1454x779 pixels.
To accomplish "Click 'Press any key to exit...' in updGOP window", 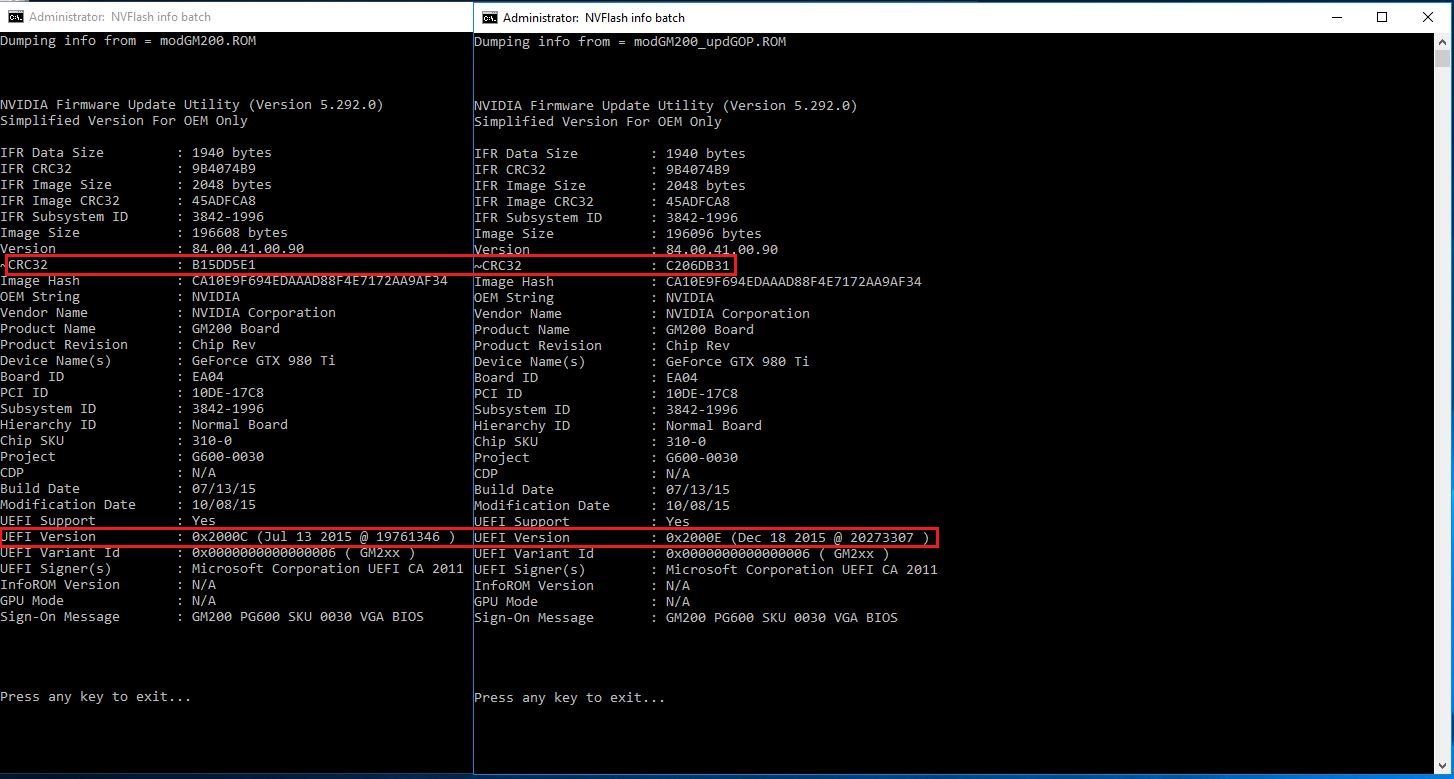I will (570, 698).
